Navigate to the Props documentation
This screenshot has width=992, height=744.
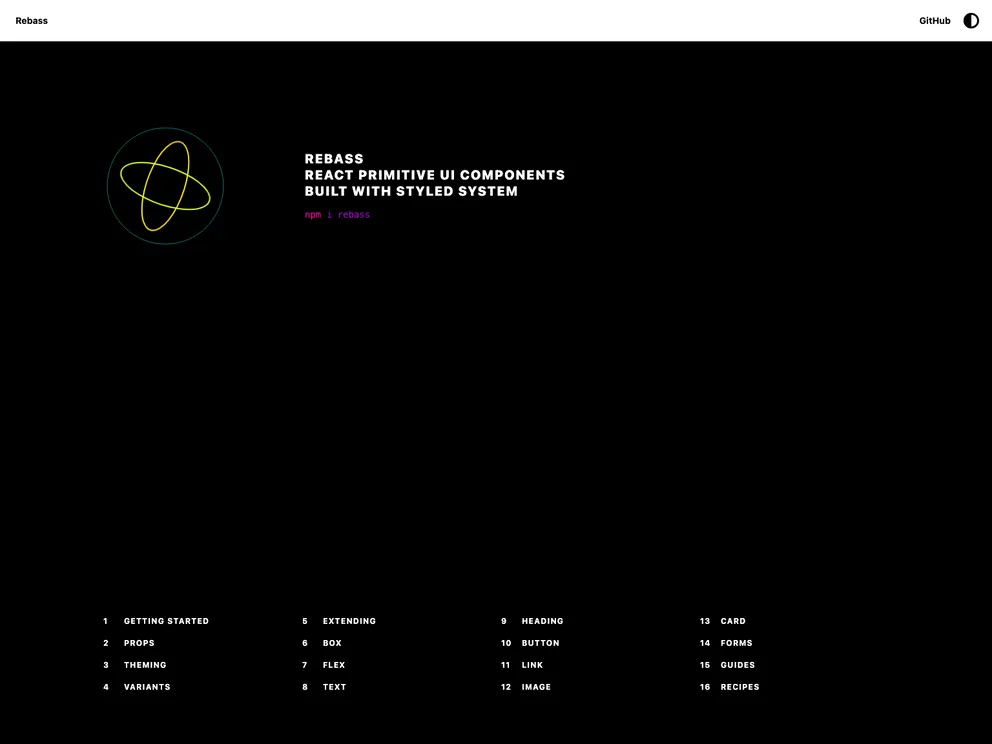tap(139, 643)
